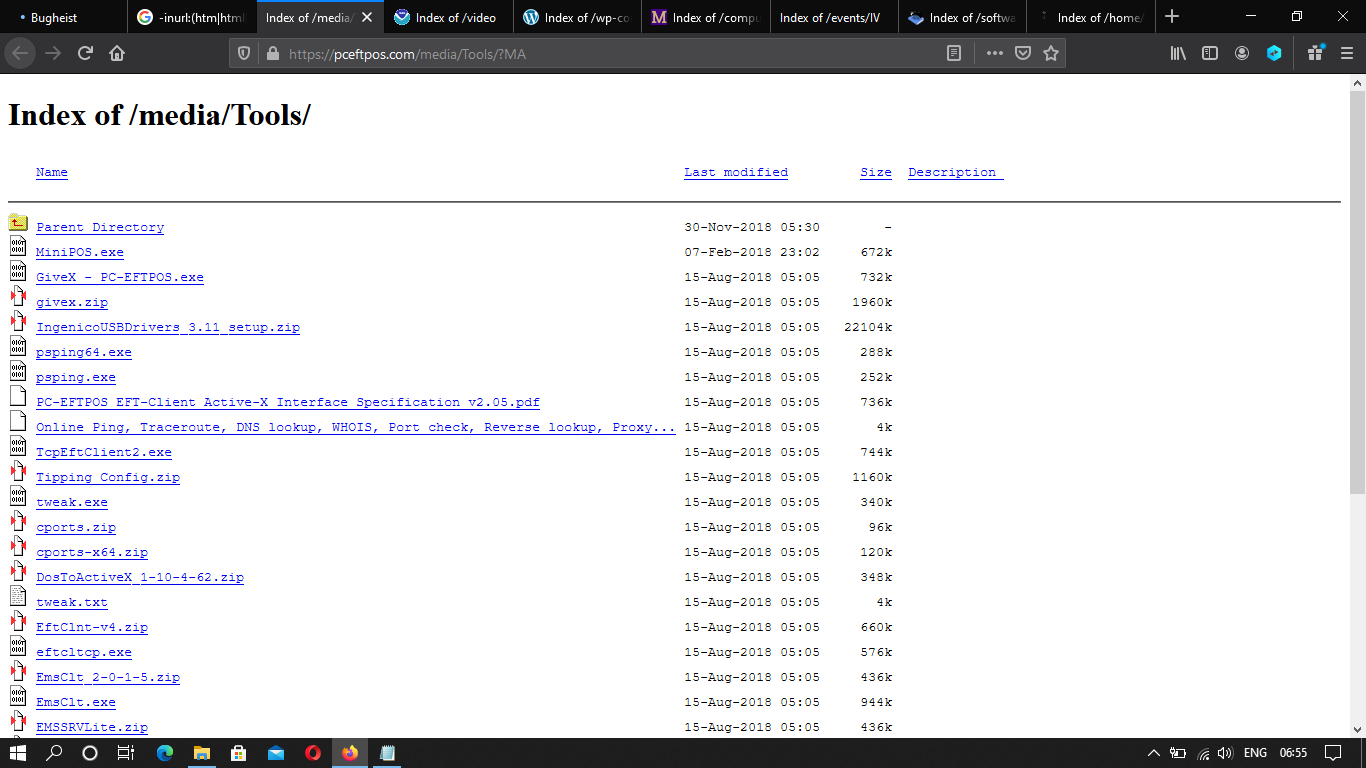Download EmsClt_2-0-1-5.zip

pos(108,677)
